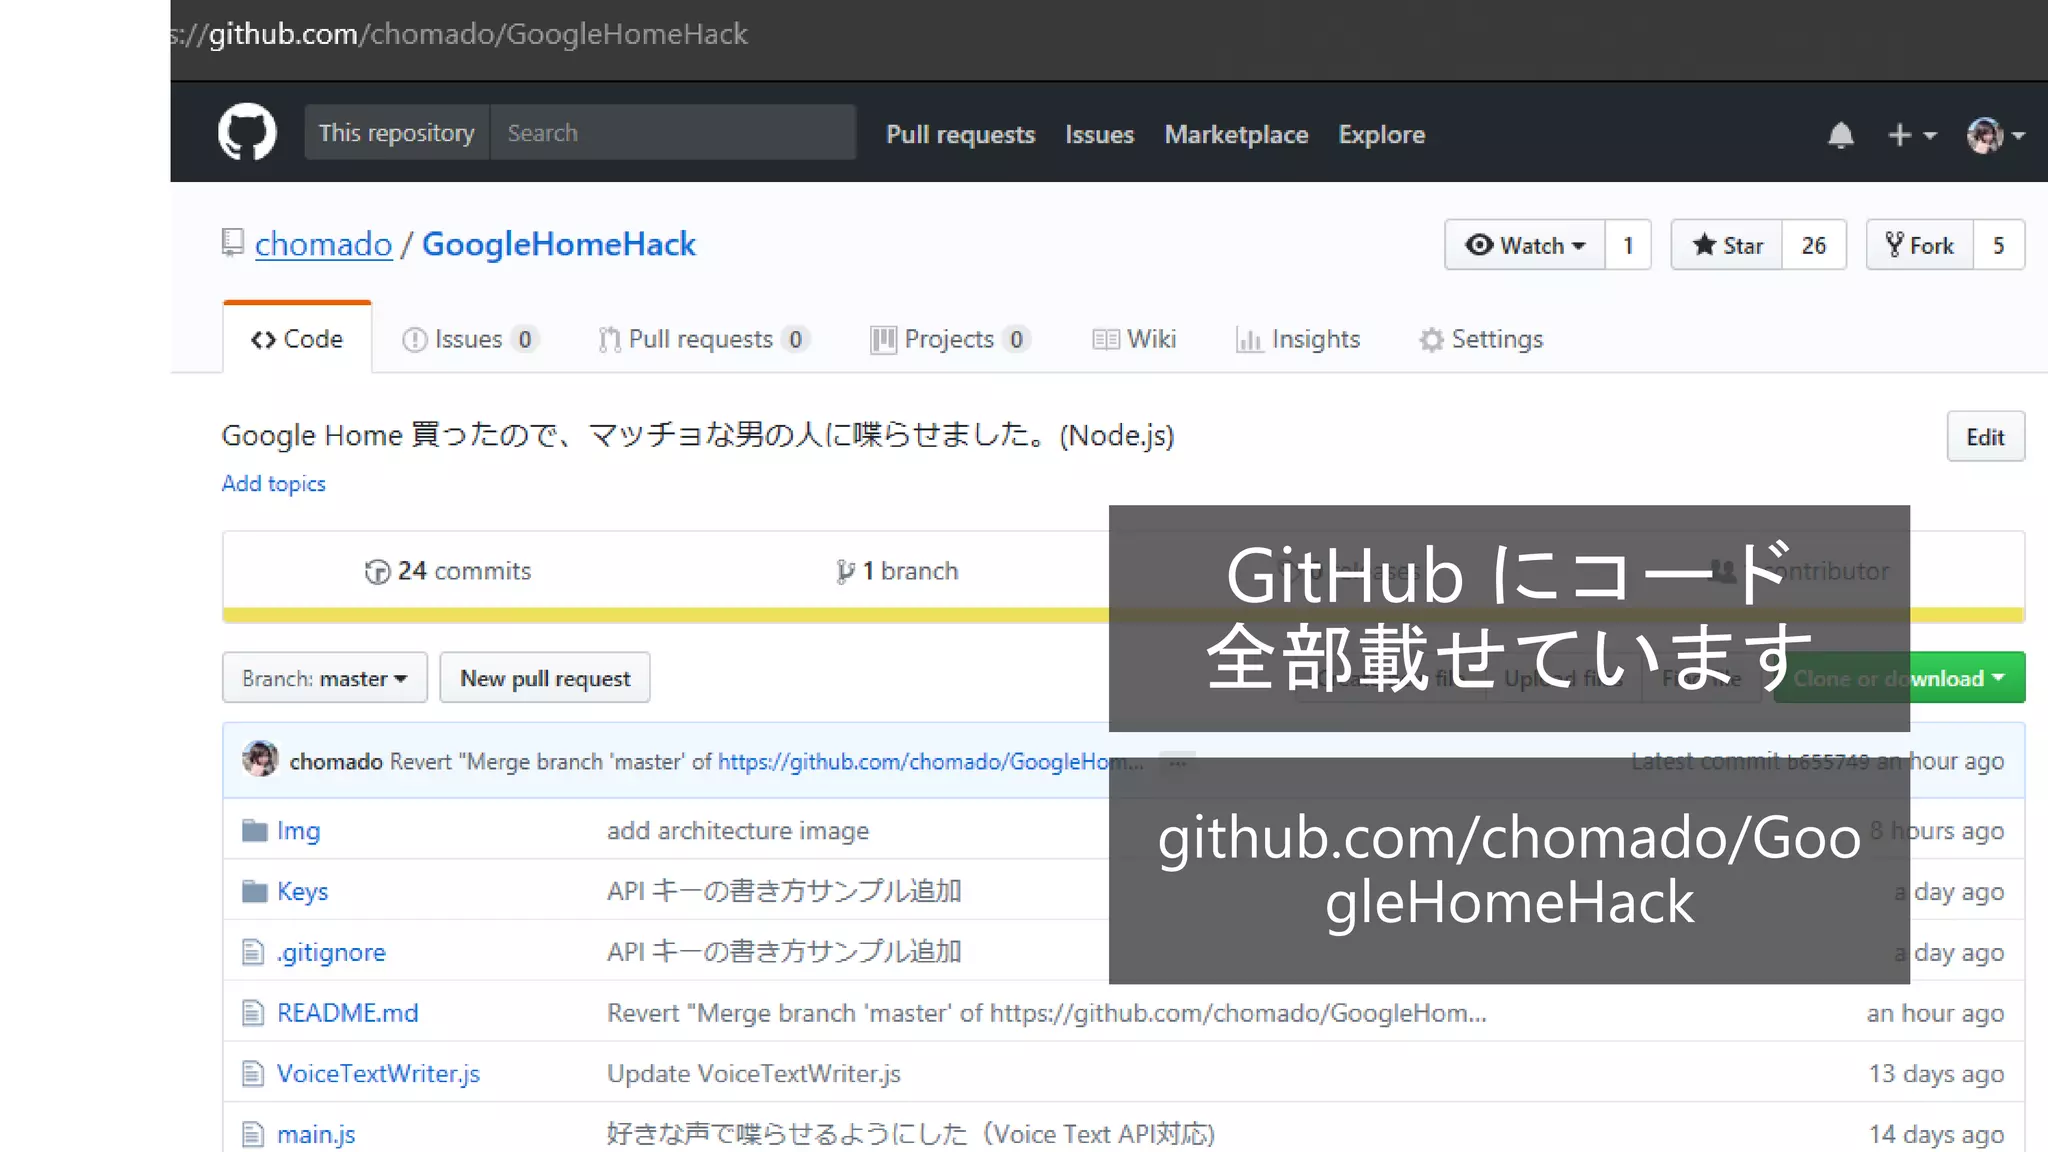Image resolution: width=2048 pixels, height=1152 pixels.
Task: Click the README.md file icon
Action: pyautogui.click(x=253, y=1013)
